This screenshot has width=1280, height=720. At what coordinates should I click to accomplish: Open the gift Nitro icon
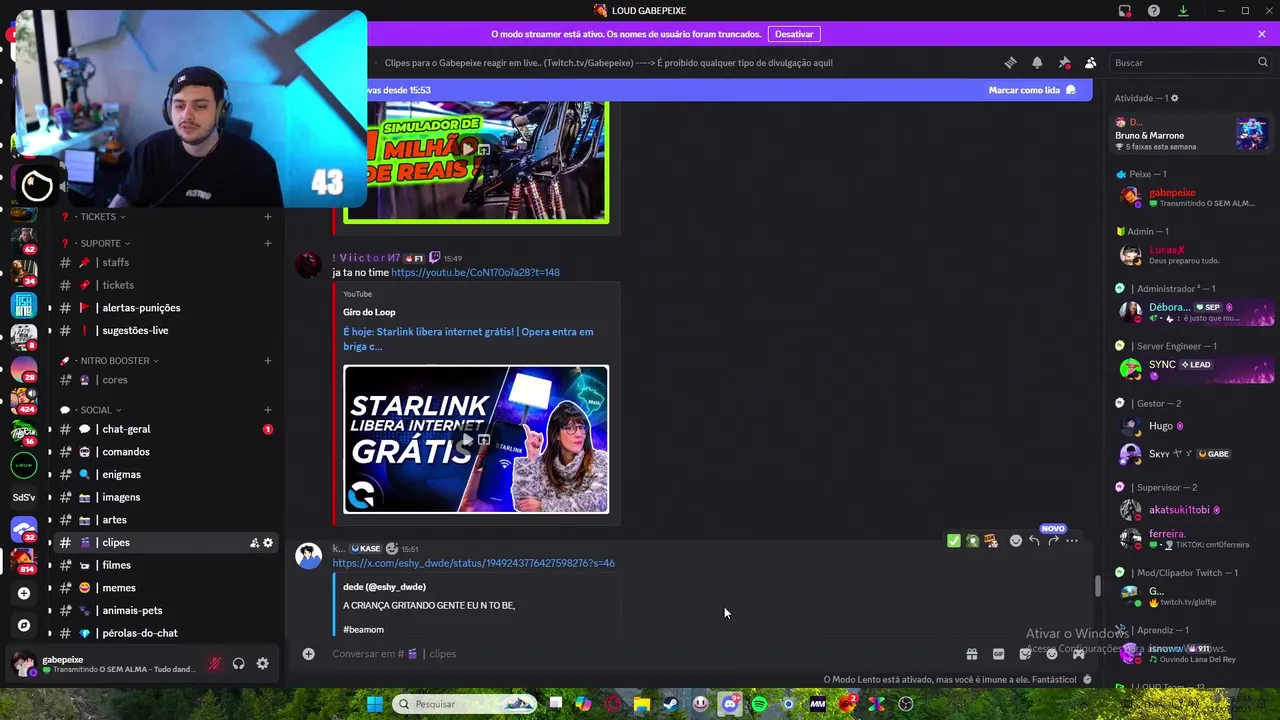(x=971, y=654)
